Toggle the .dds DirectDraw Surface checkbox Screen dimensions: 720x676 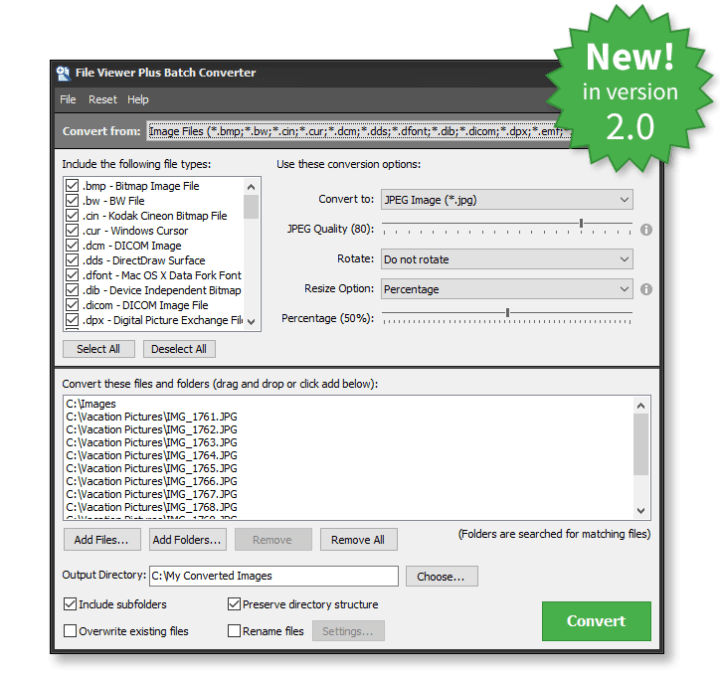(72, 260)
